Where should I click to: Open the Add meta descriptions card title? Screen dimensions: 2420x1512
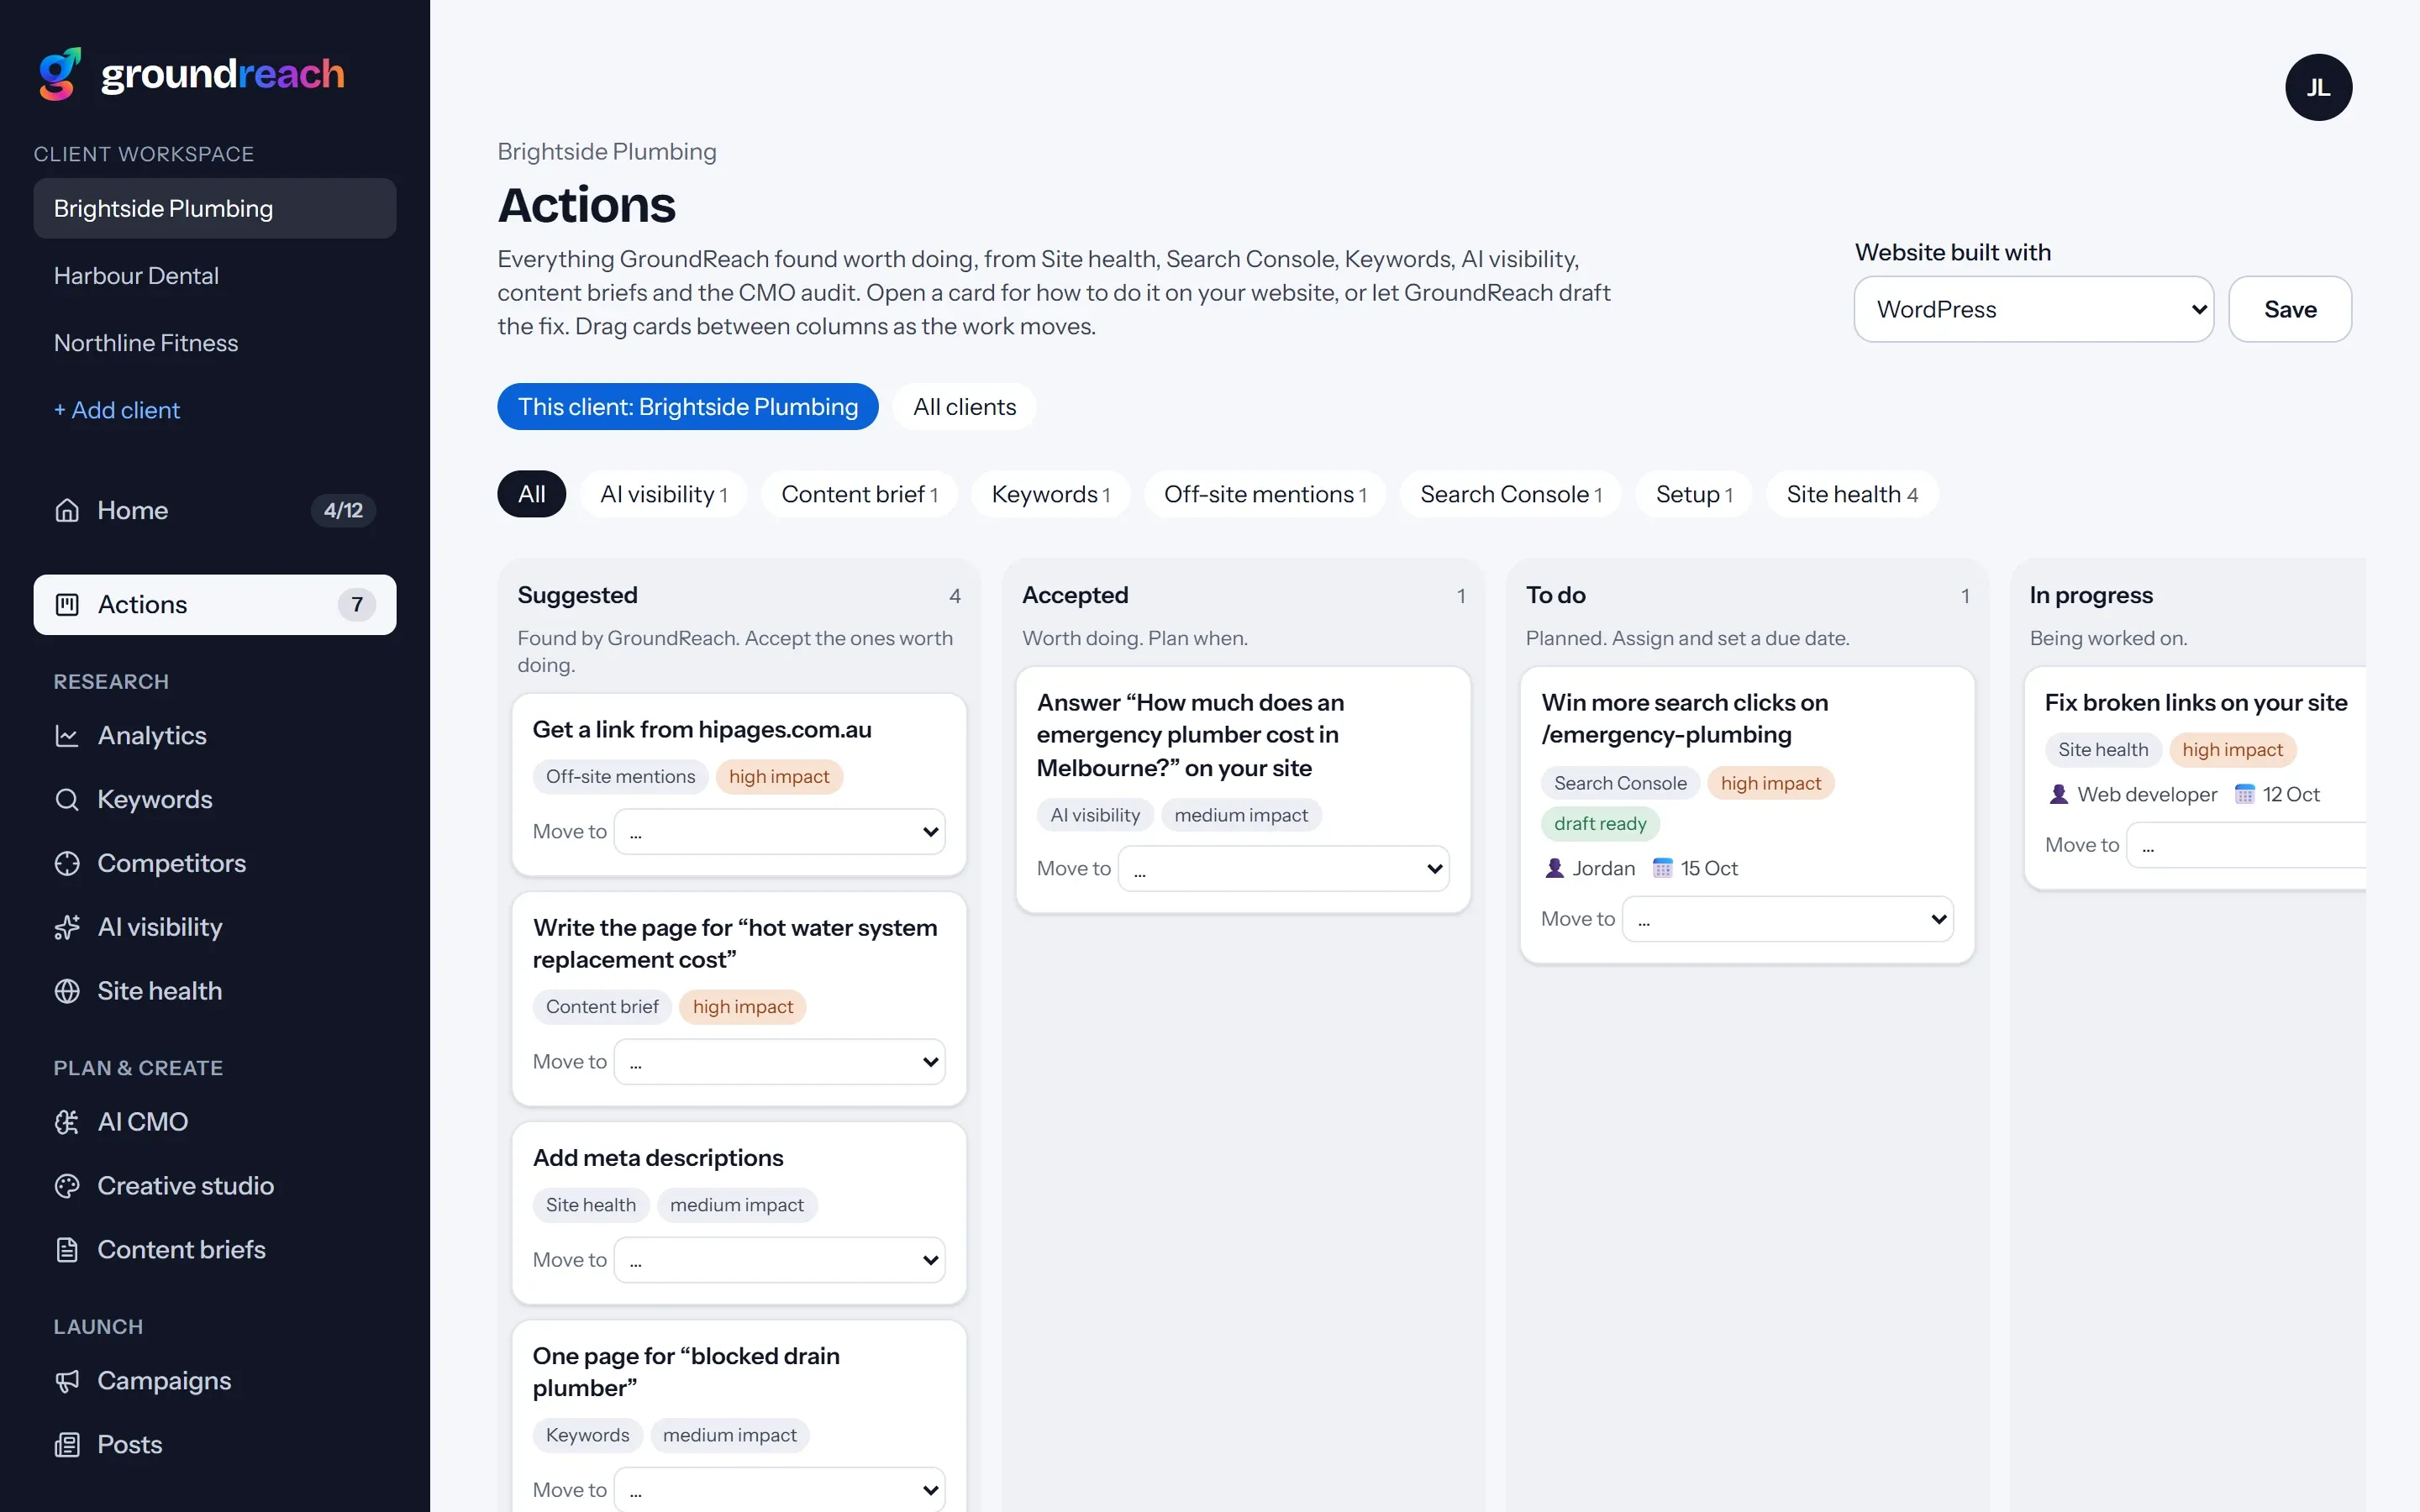658,1158
